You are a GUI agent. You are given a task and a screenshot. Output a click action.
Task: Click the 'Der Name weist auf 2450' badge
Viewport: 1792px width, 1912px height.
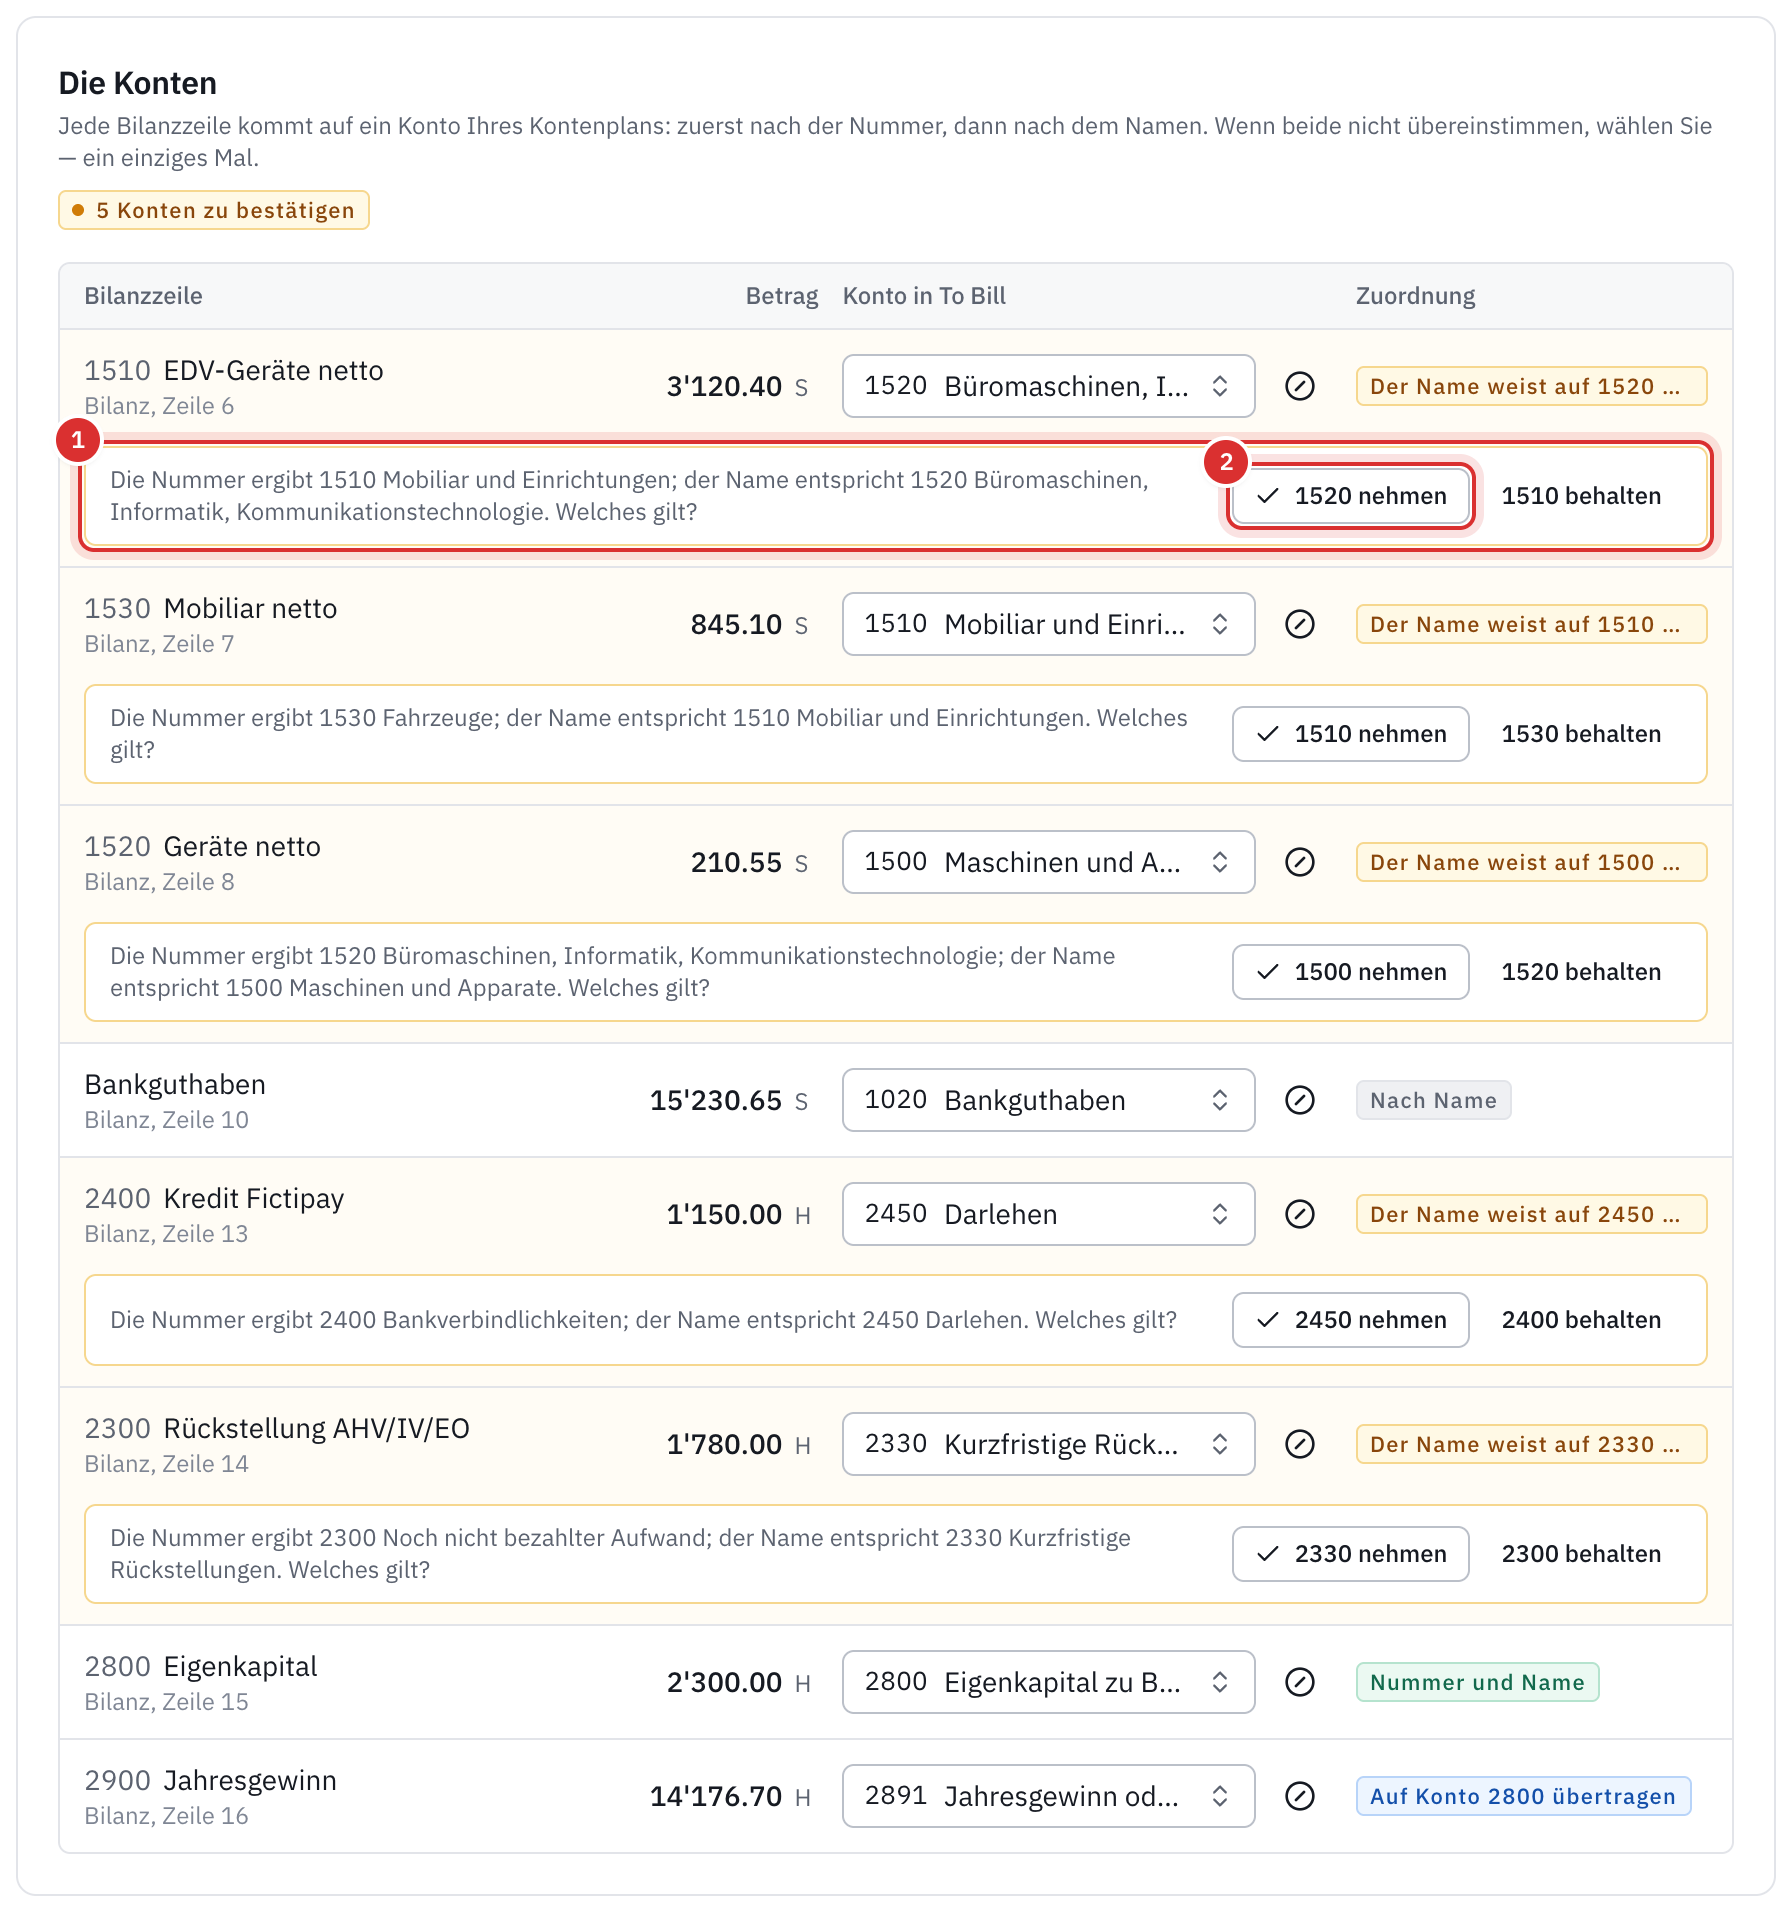pos(1531,1214)
